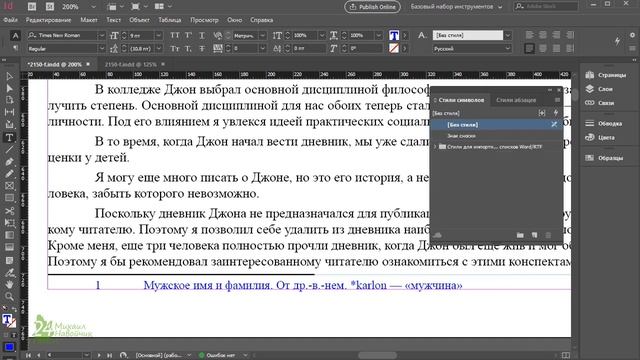Select the Line tool
Screen dimensions: 640x360
tap(9, 150)
